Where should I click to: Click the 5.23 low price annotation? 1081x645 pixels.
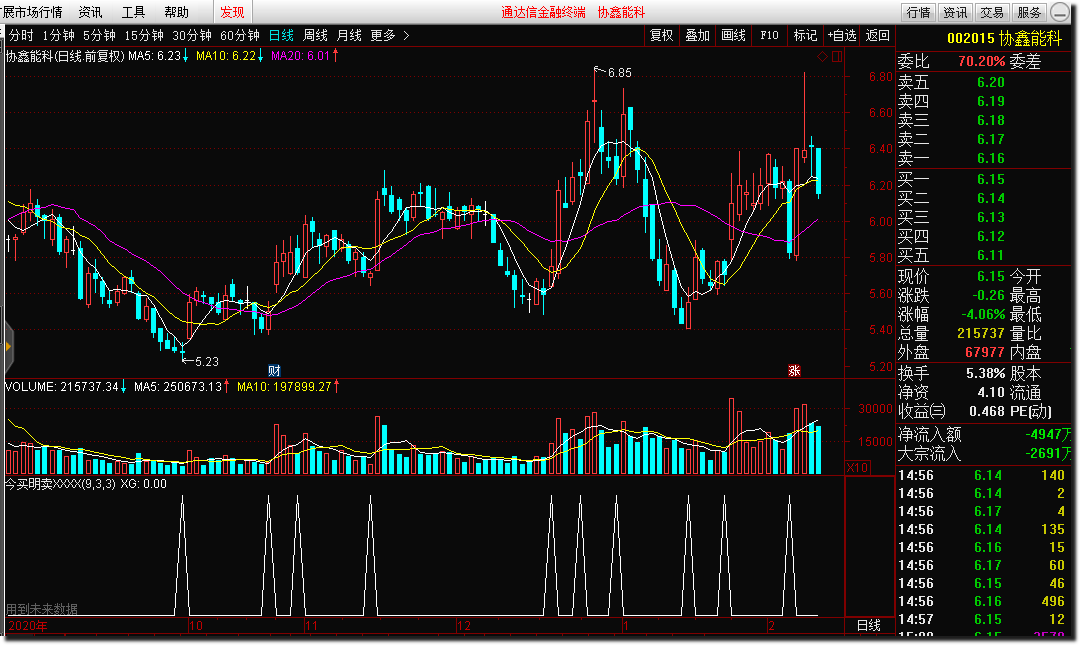(x=207, y=361)
